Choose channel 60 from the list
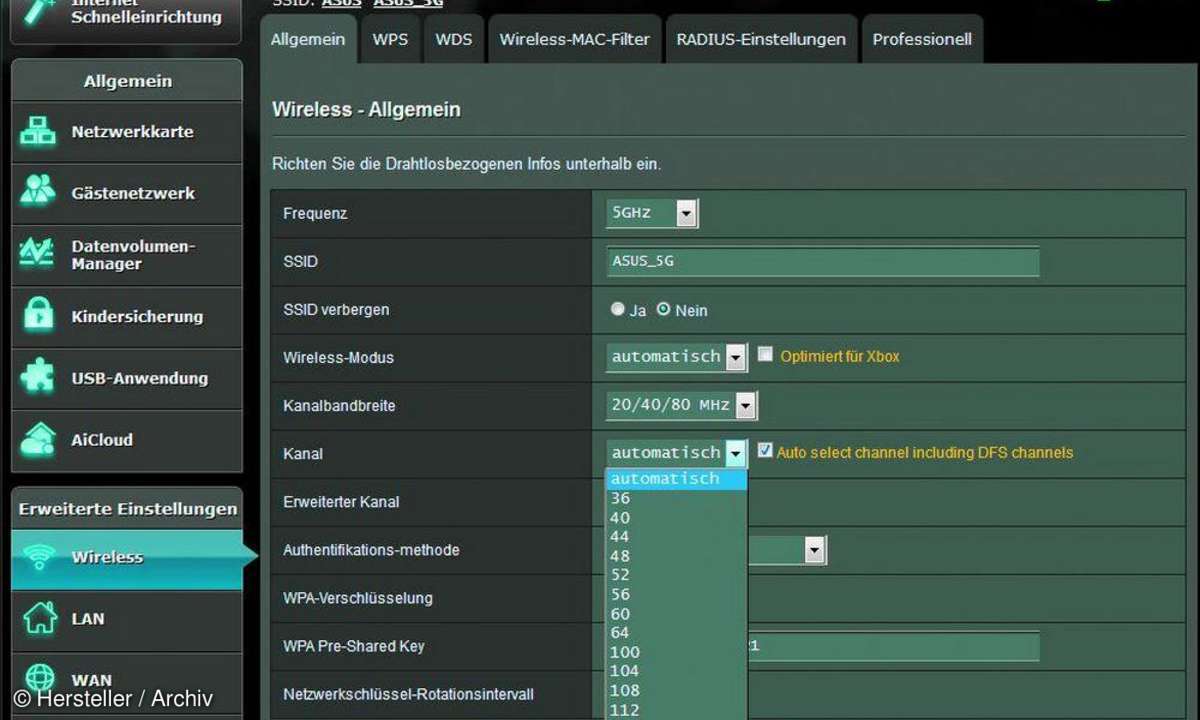1200x720 pixels. [x=676, y=614]
